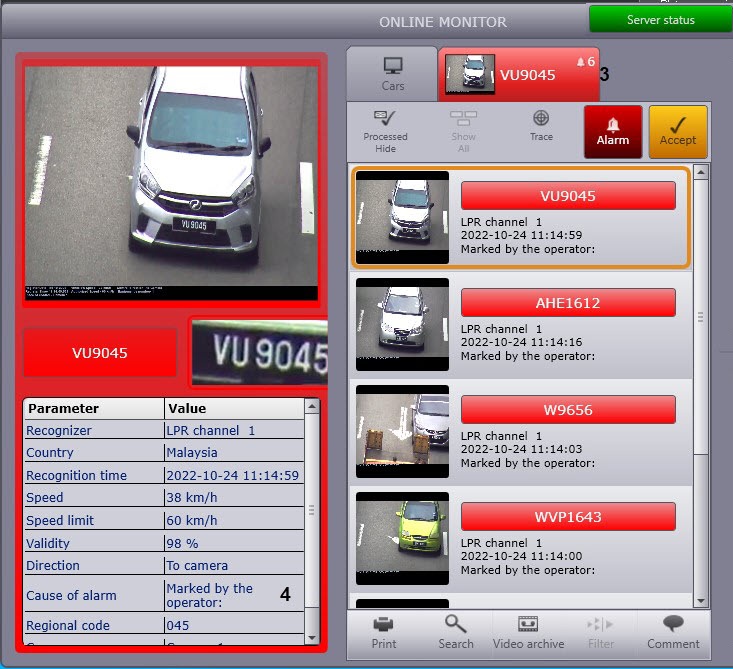733x669 pixels.
Task: Select the AHE1612 plate entry
Action: point(568,302)
